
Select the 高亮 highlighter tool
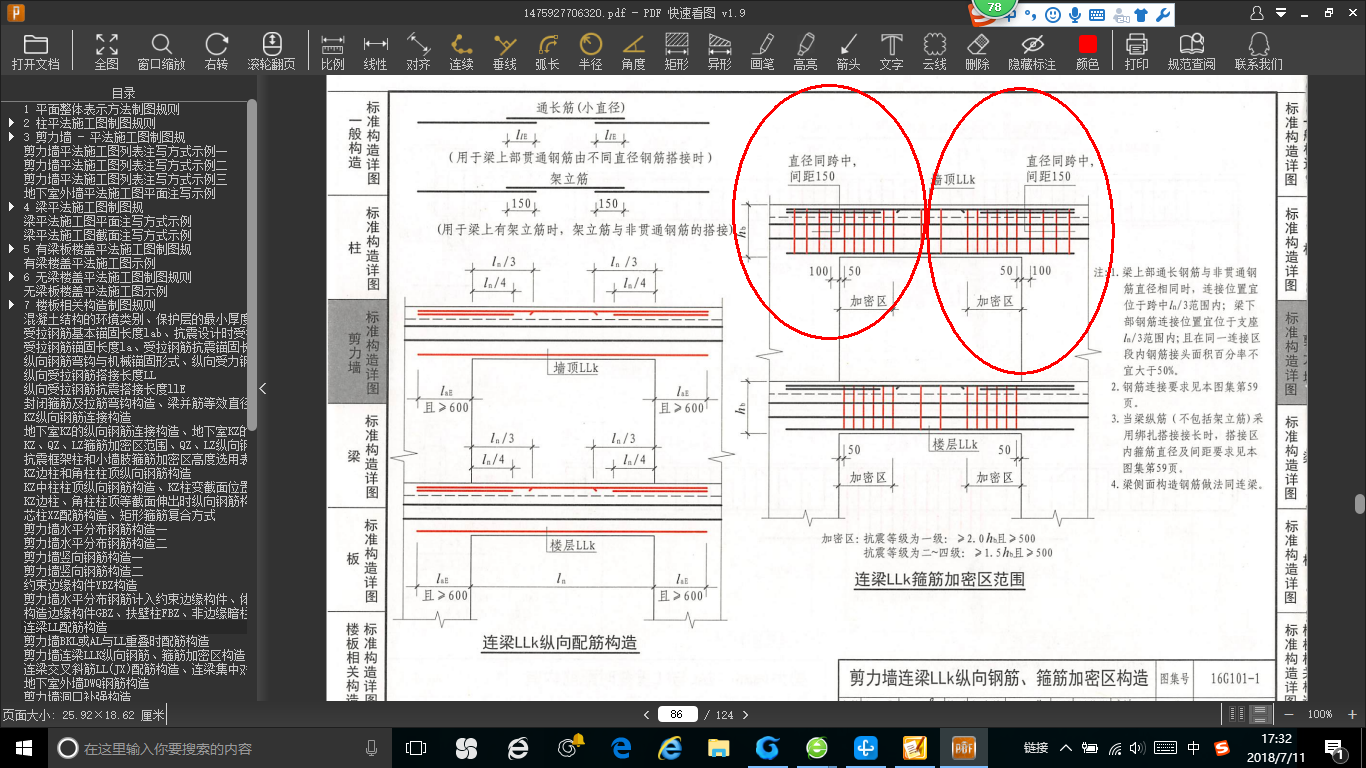[x=805, y=51]
